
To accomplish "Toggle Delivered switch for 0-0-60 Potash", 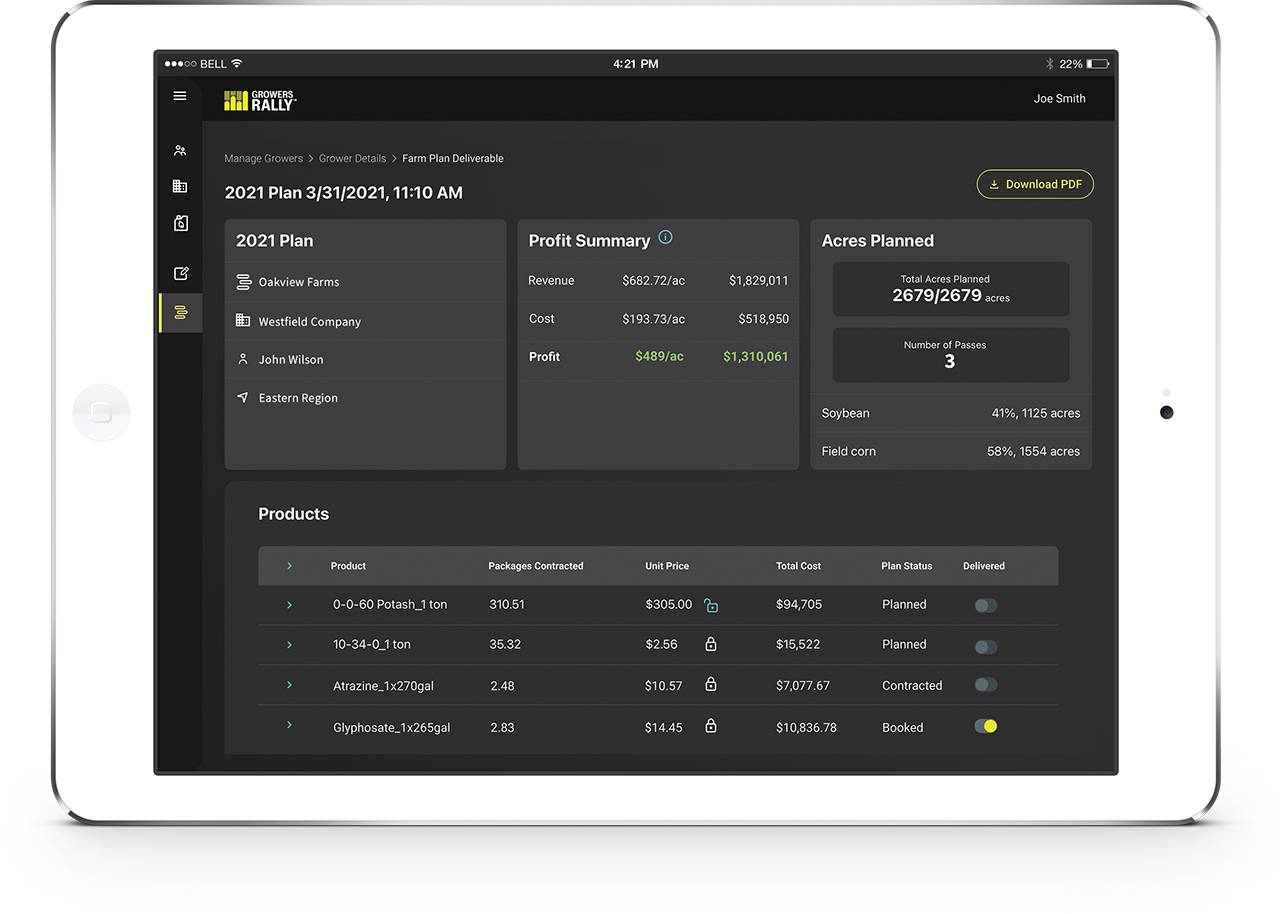I will coord(985,605).
